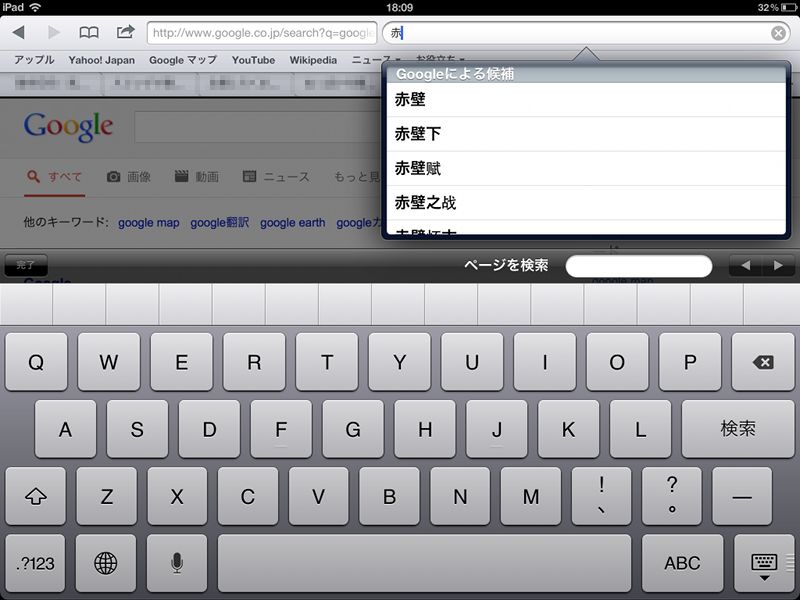Go to previous find-on-page match
Screen dimensions: 800x600
745,265
